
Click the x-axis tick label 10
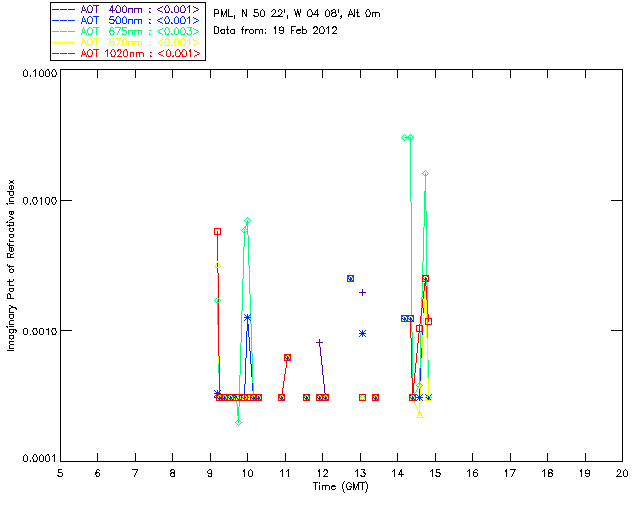tap(247, 473)
